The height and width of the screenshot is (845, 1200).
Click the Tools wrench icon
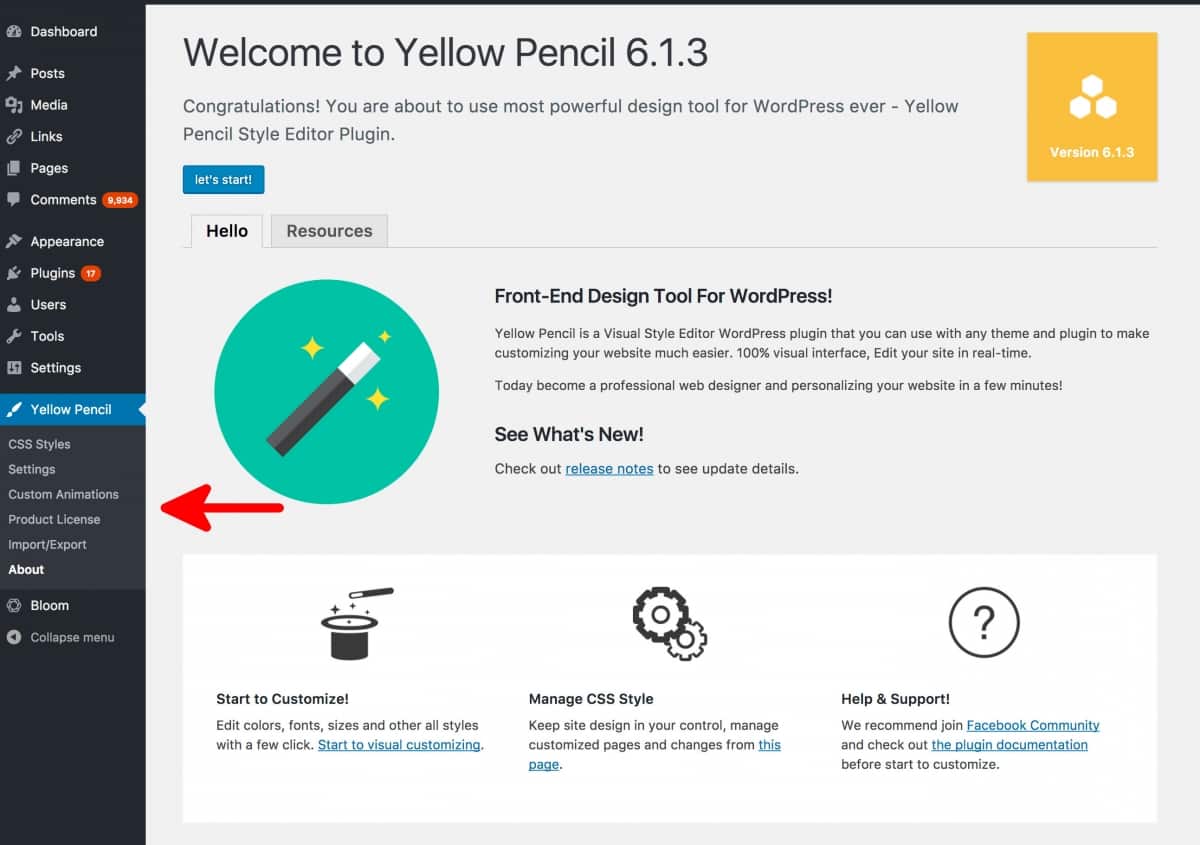(x=15, y=336)
